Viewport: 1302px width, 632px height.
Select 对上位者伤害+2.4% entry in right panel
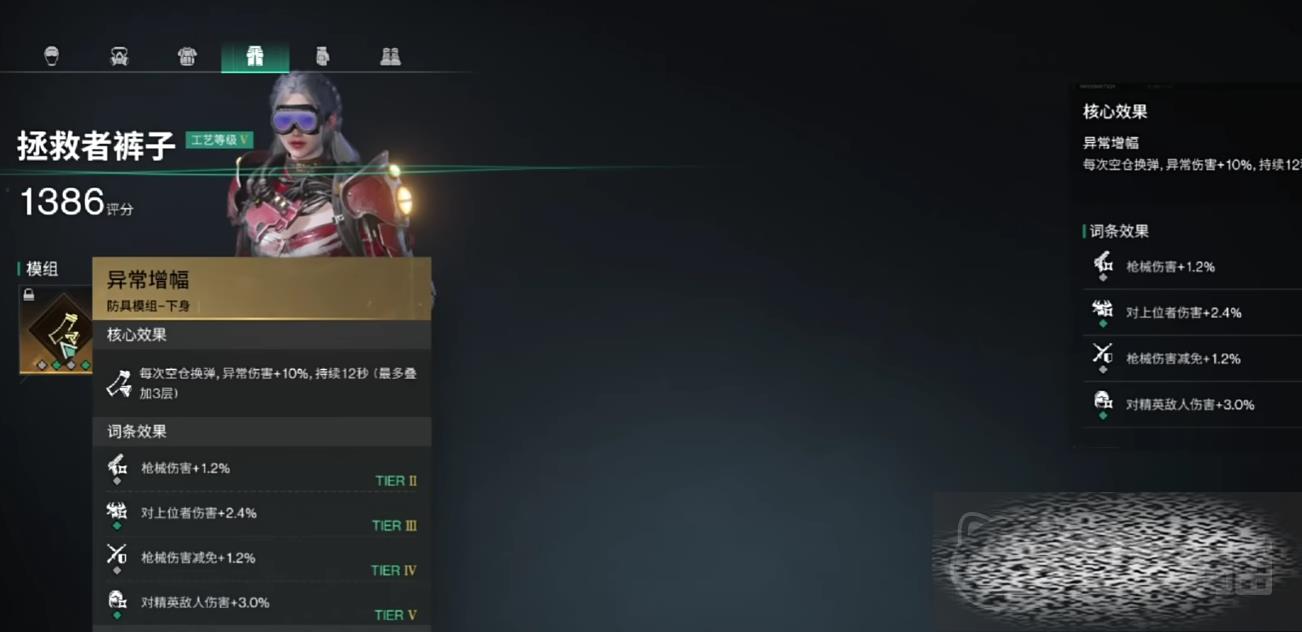(1192, 313)
